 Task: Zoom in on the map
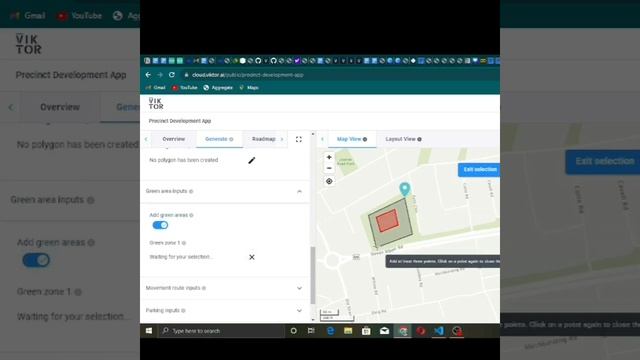click(329, 157)
